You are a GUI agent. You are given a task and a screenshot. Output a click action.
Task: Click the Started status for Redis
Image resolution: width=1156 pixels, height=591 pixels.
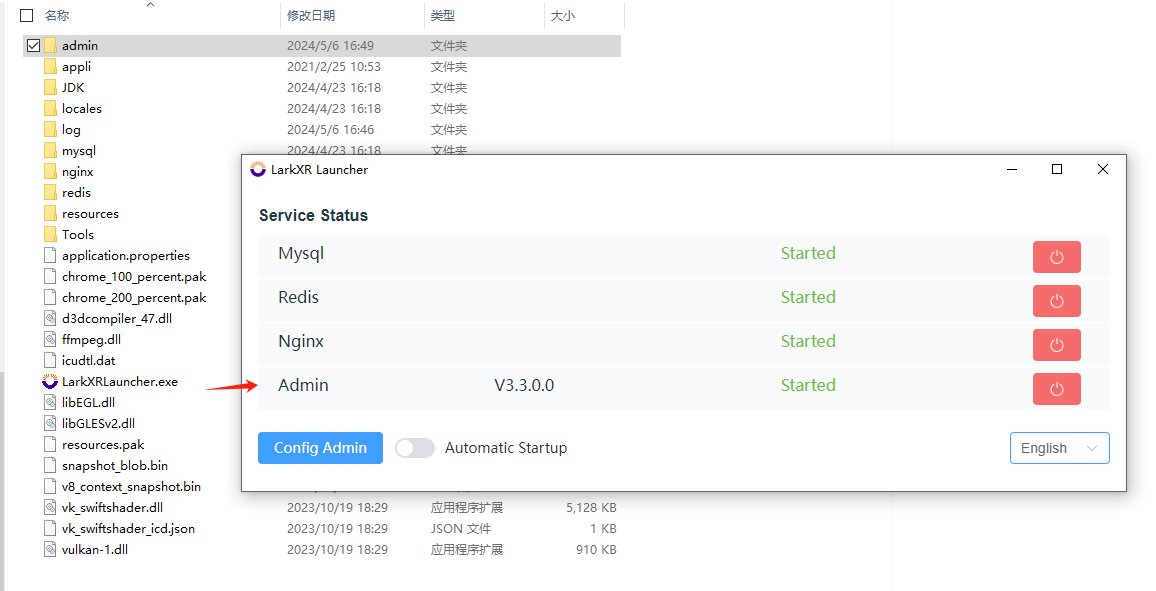[x=808, y=297]
